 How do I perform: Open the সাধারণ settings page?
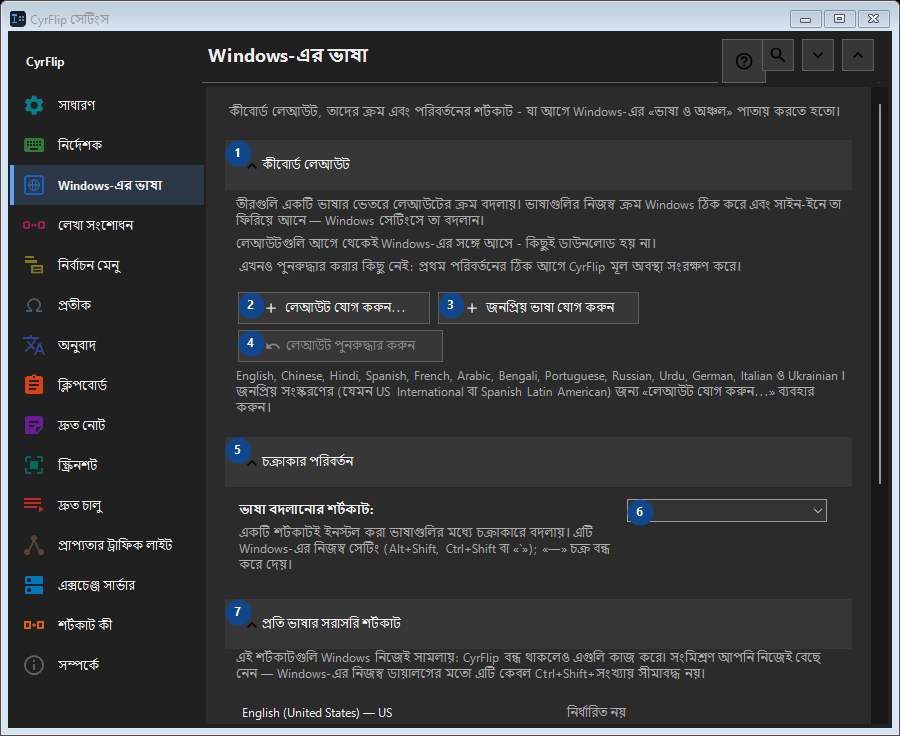107,105
